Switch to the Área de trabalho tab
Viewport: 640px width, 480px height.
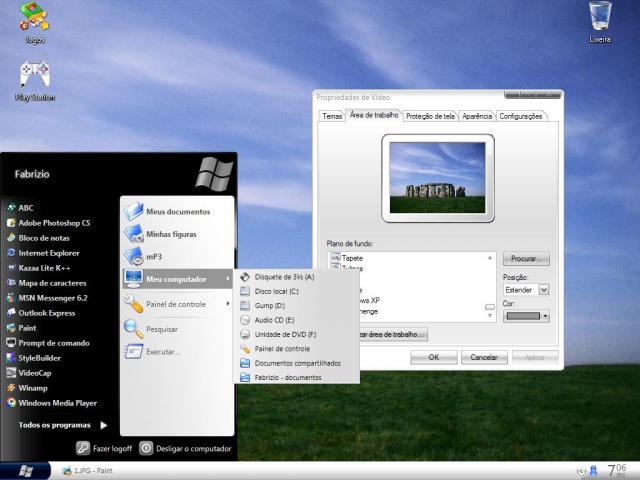pos(374,115)
